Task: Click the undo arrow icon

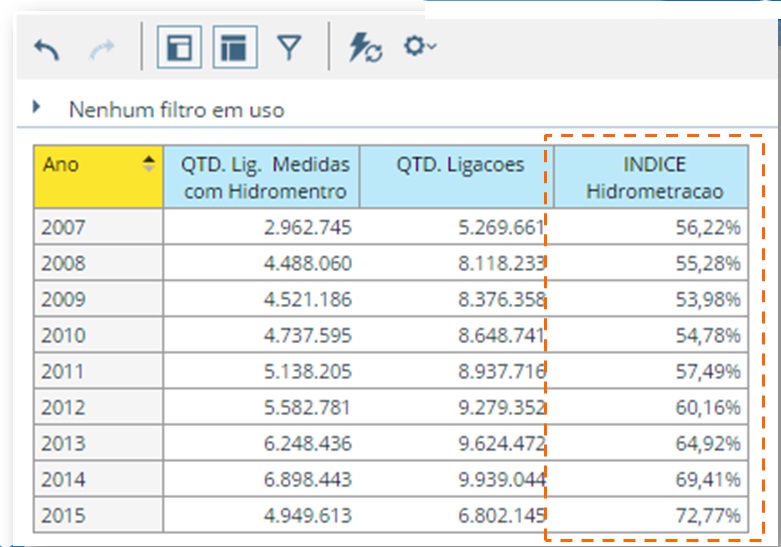Action: [47, 48]
